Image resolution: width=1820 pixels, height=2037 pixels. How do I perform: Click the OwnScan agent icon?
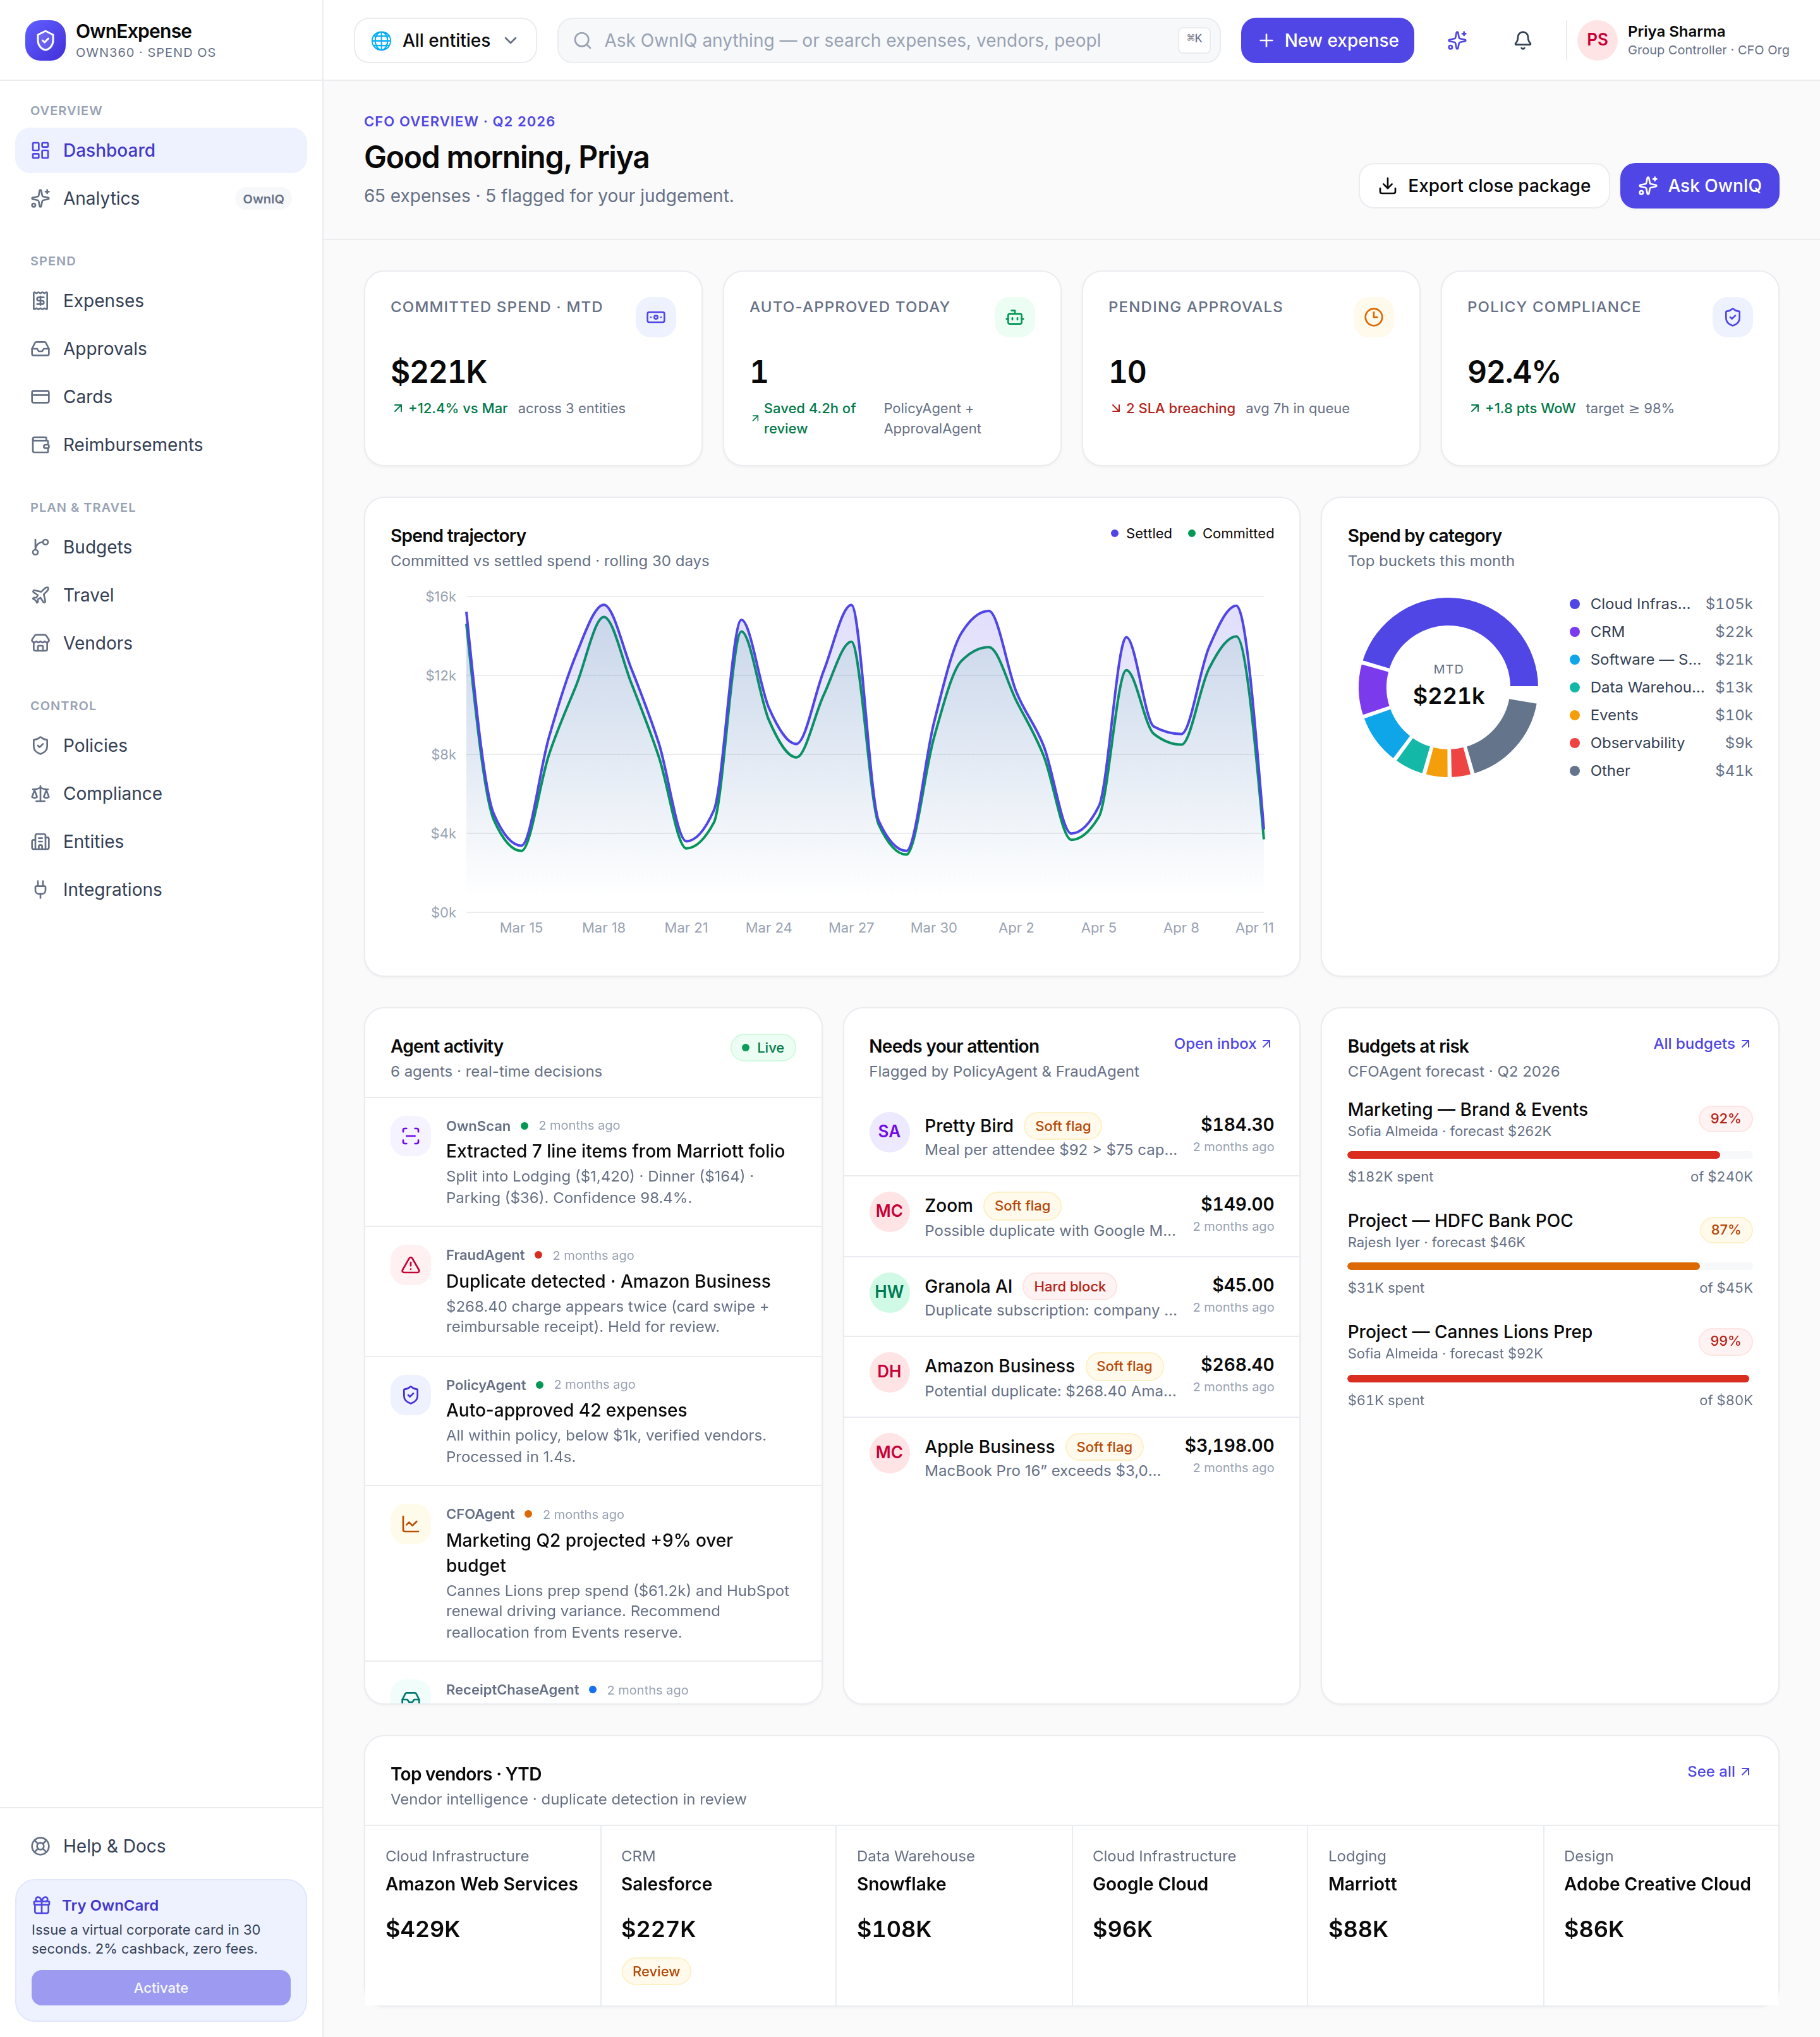click(410, 1135)
